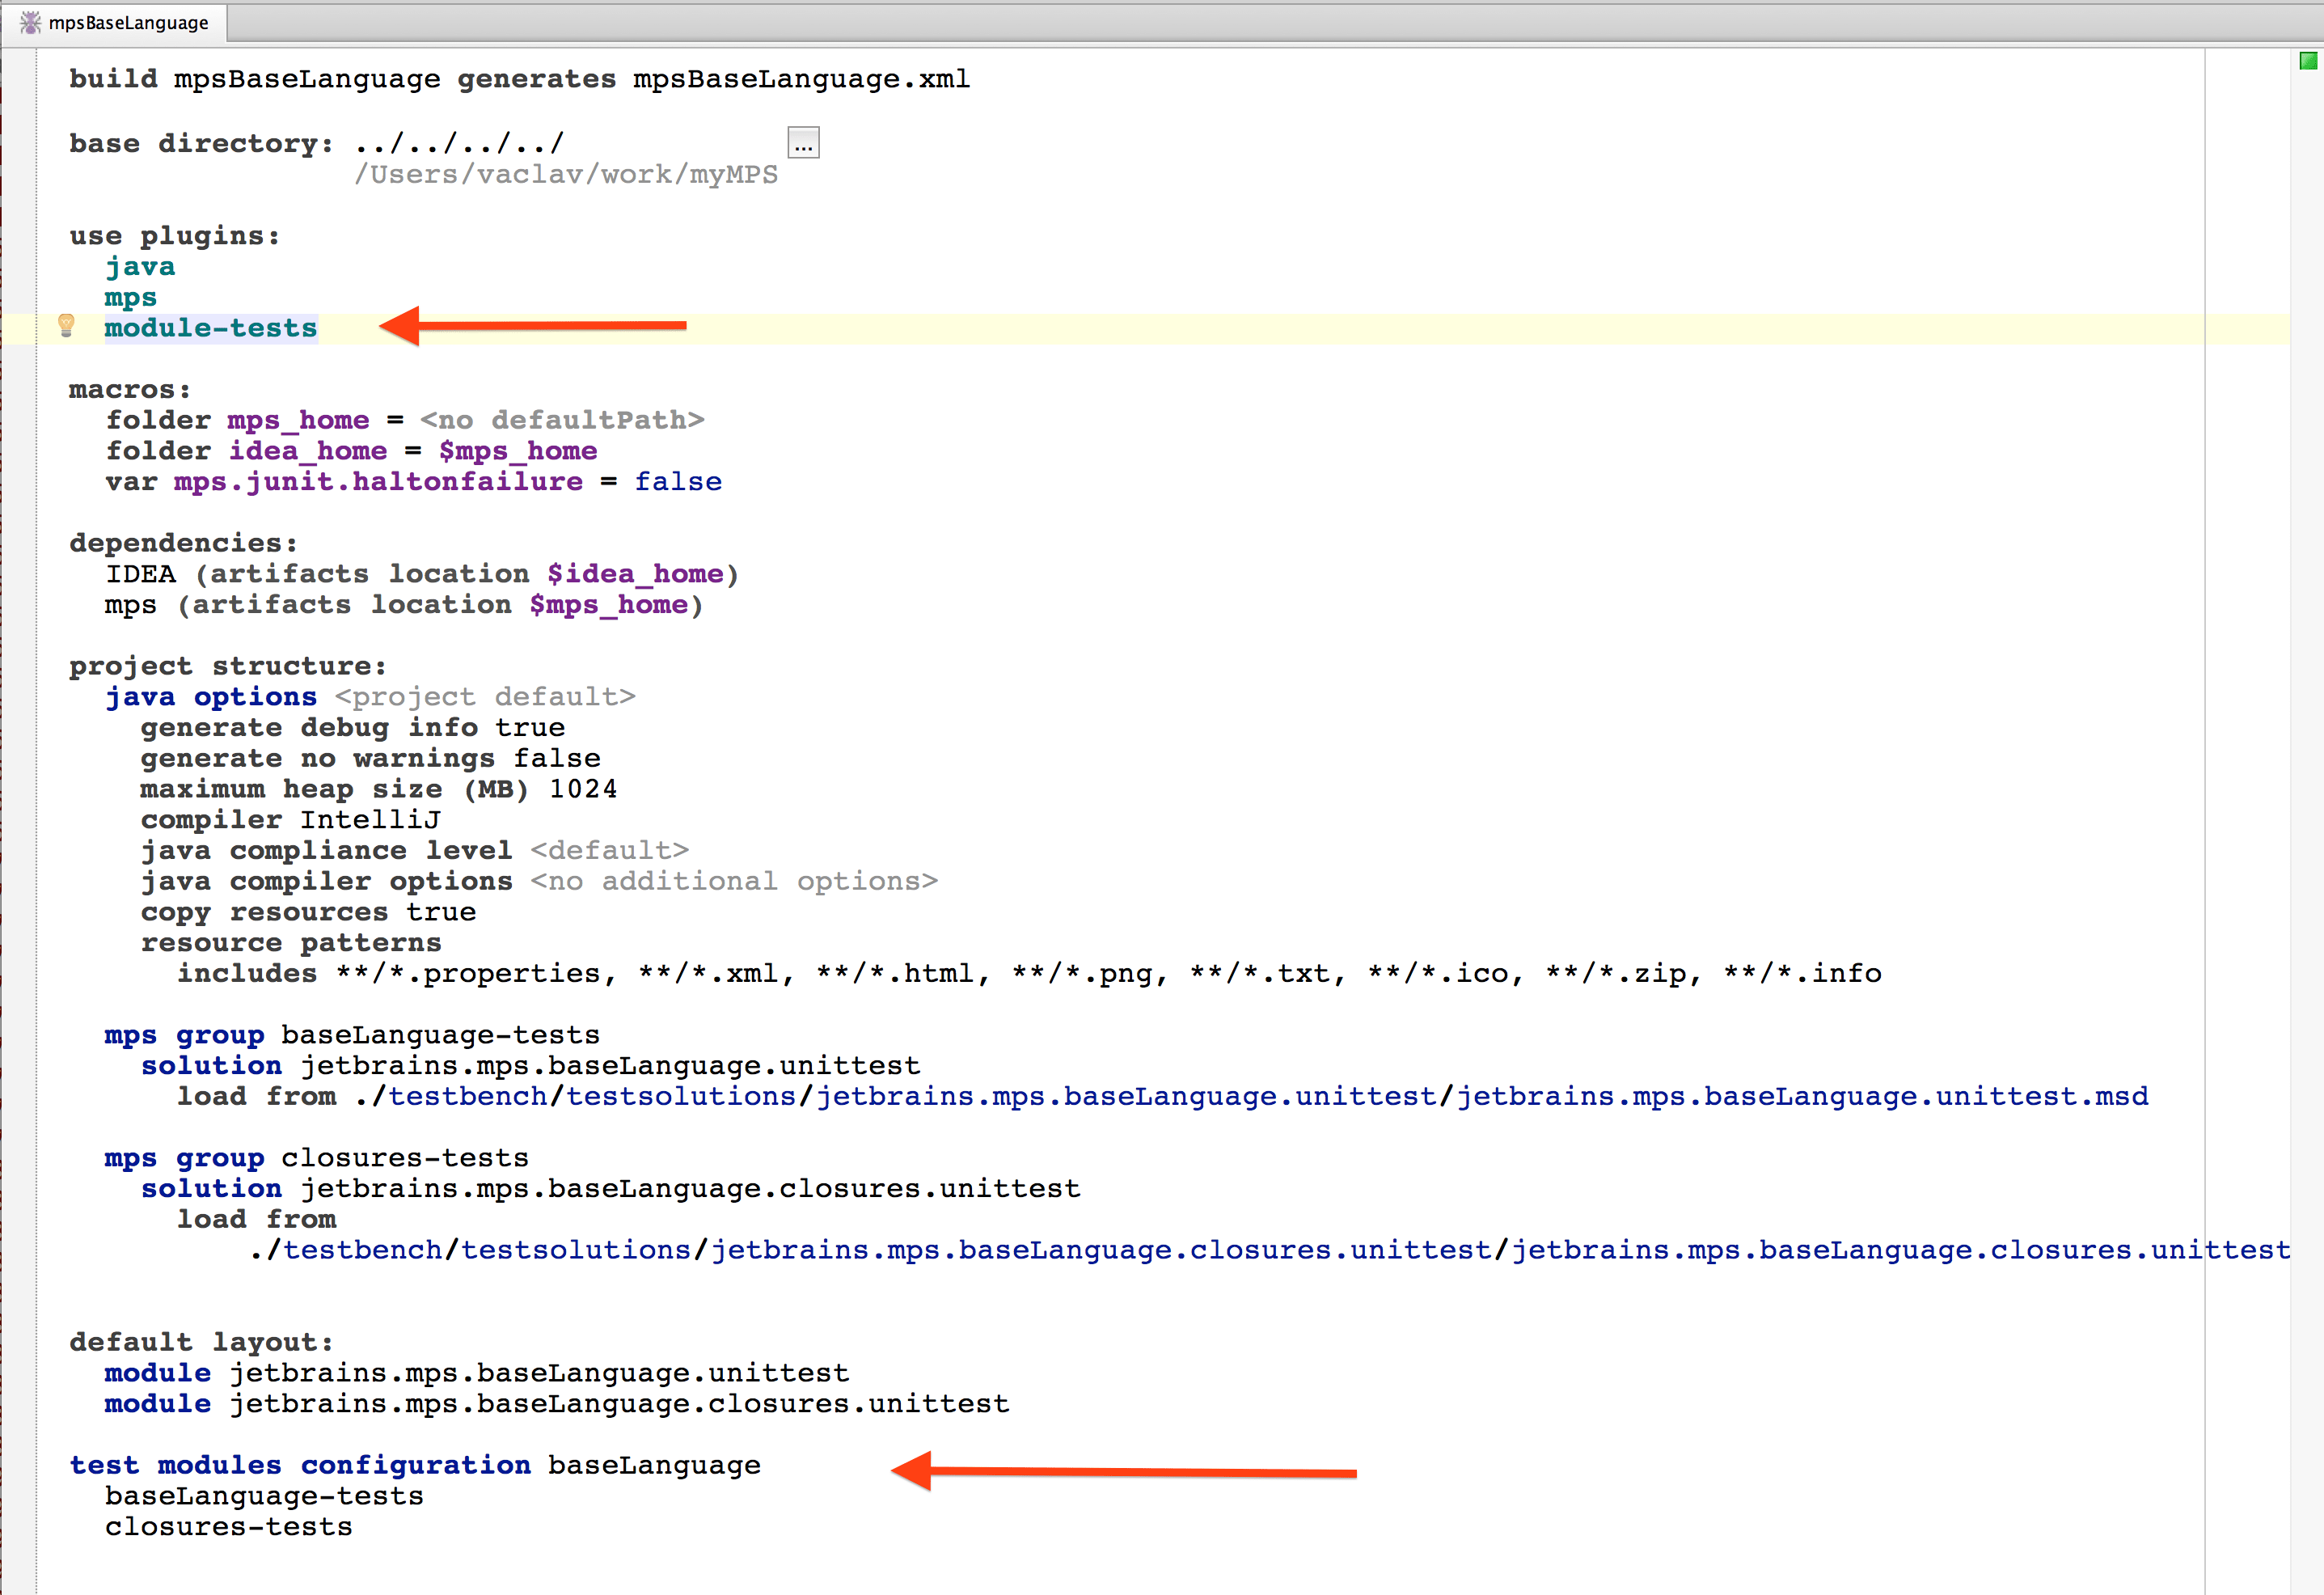Click the 'mps group' closures-tests keyword
This screenshot has width=2324, height=1595.
[184, 1158]
